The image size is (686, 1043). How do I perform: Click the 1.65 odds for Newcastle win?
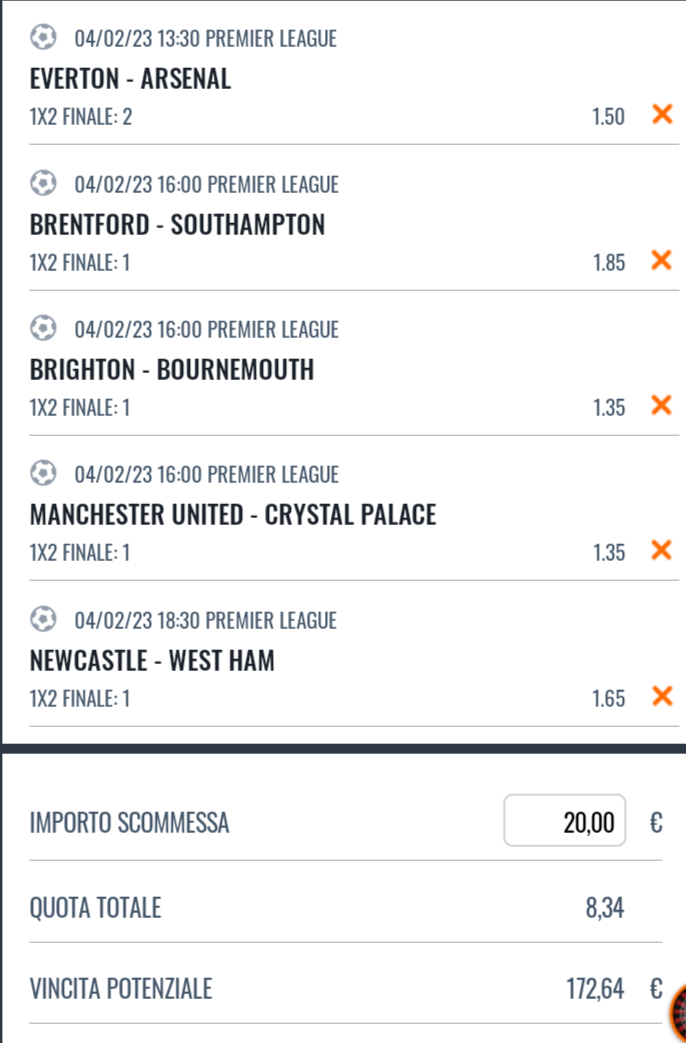[x=608, y=698]
